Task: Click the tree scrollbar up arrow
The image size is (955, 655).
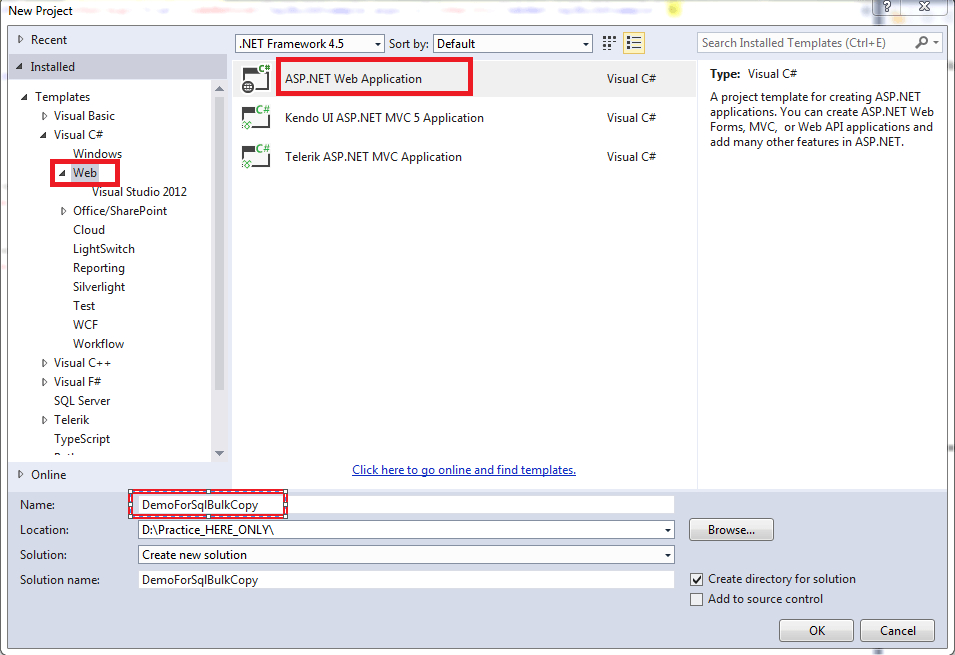Action: tap(219, 89)
